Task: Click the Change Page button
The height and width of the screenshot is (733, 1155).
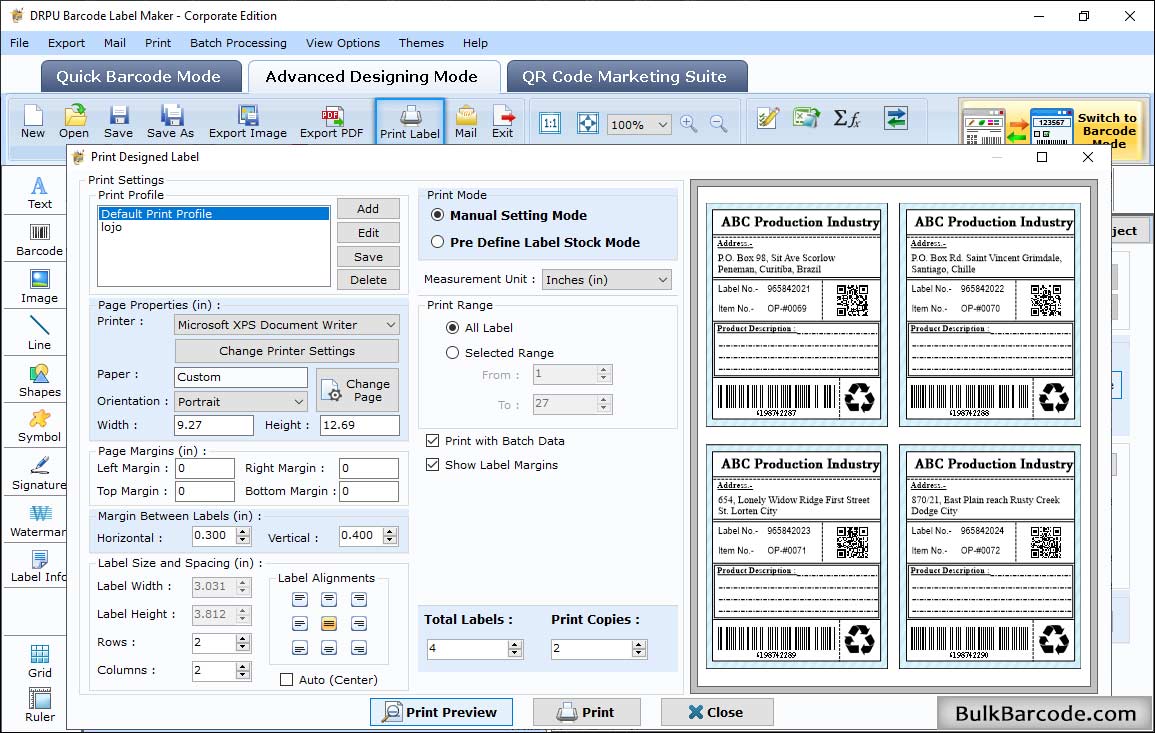Action: [358, 390]
